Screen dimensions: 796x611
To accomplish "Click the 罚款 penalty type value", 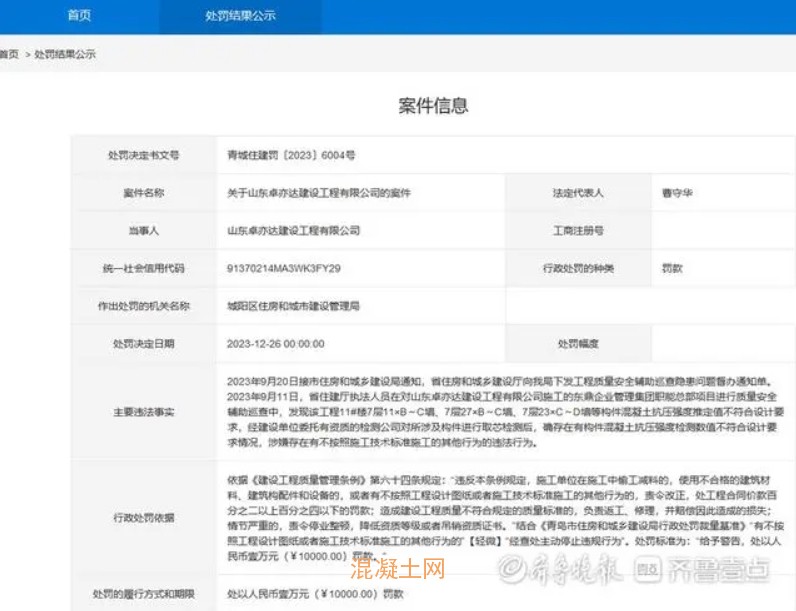I will [x=672, y=269].
